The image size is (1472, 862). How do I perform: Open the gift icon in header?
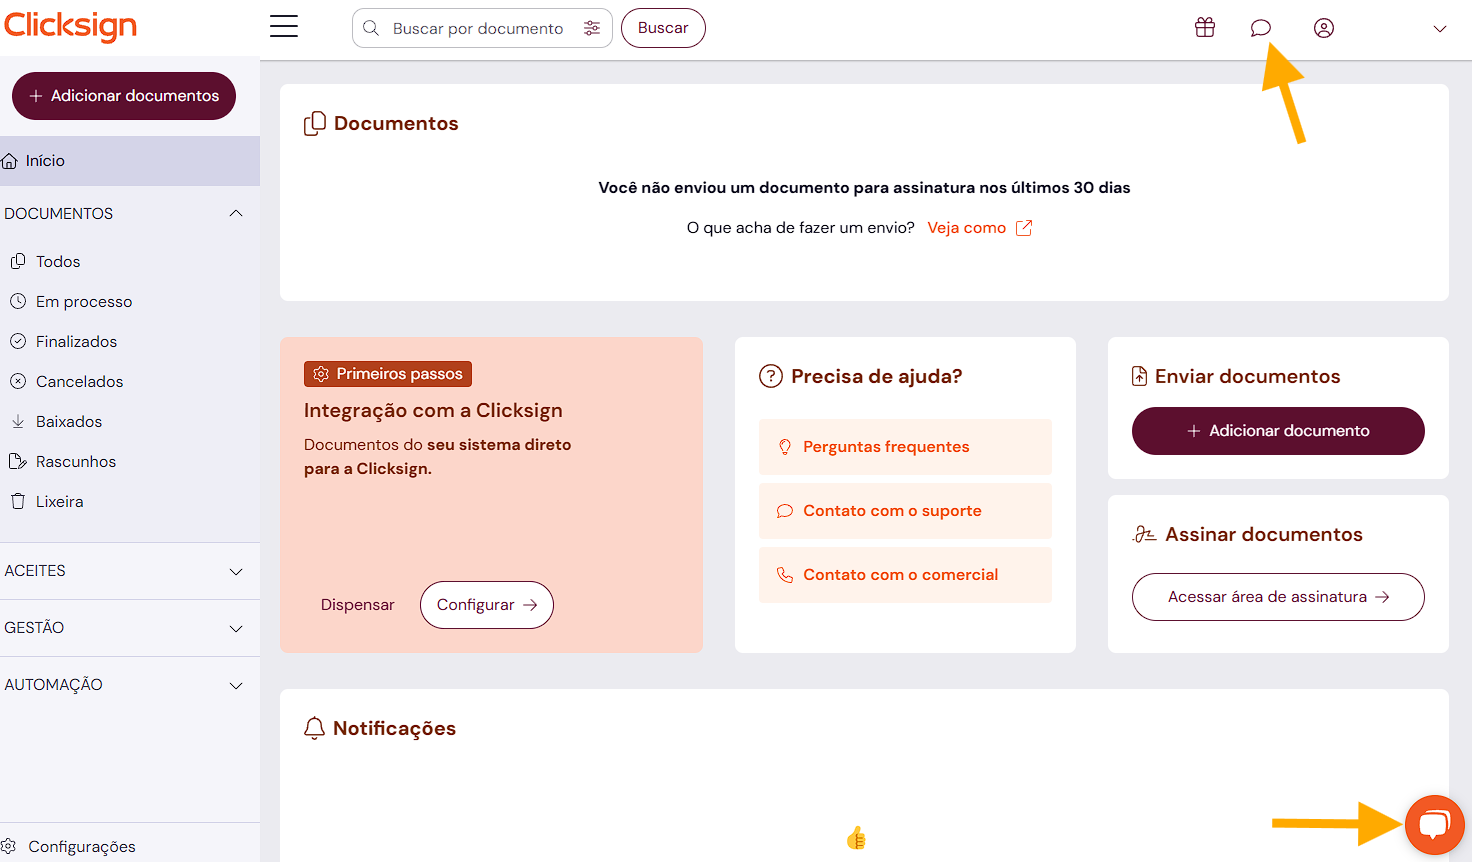click(1205, 28)
